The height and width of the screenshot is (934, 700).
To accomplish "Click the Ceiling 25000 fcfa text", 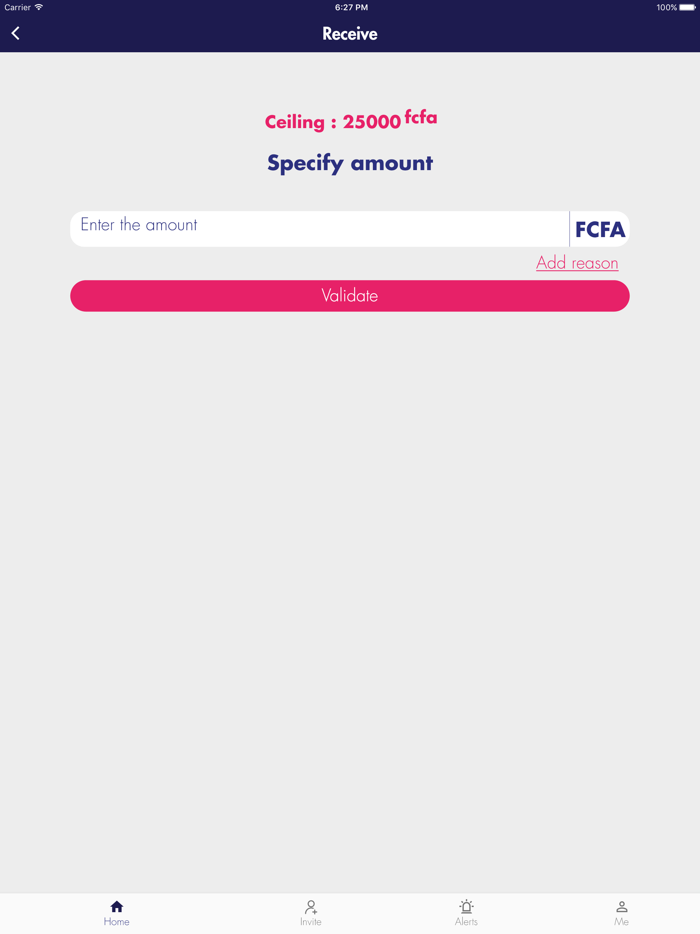I will tap(350, 121).
